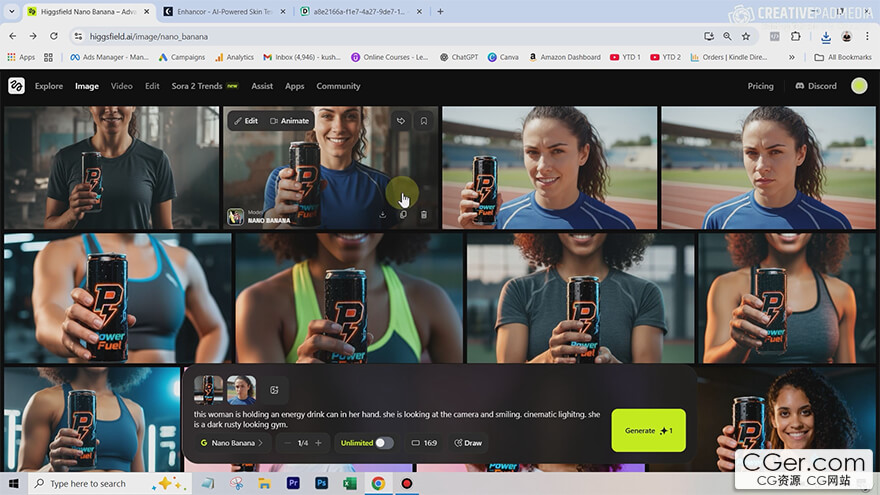Increase image count with plus stepper

pyautogui.click(x=319, y=443)
